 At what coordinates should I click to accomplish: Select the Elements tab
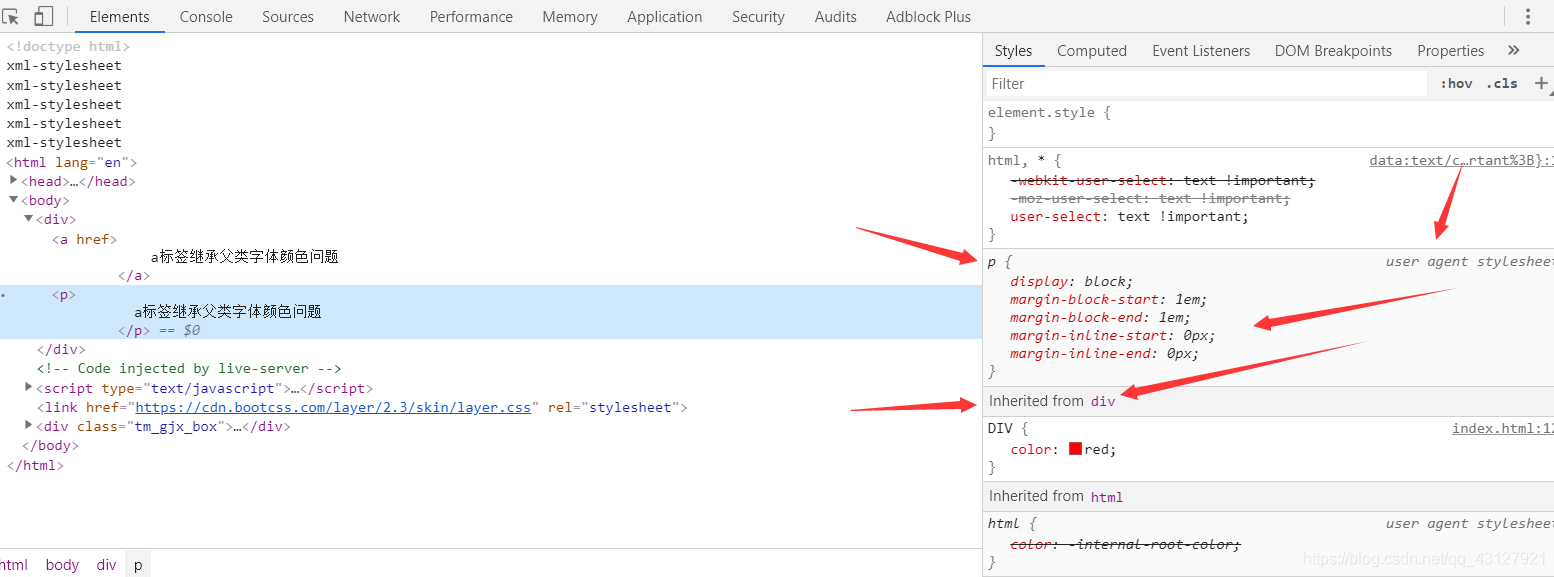120,16
